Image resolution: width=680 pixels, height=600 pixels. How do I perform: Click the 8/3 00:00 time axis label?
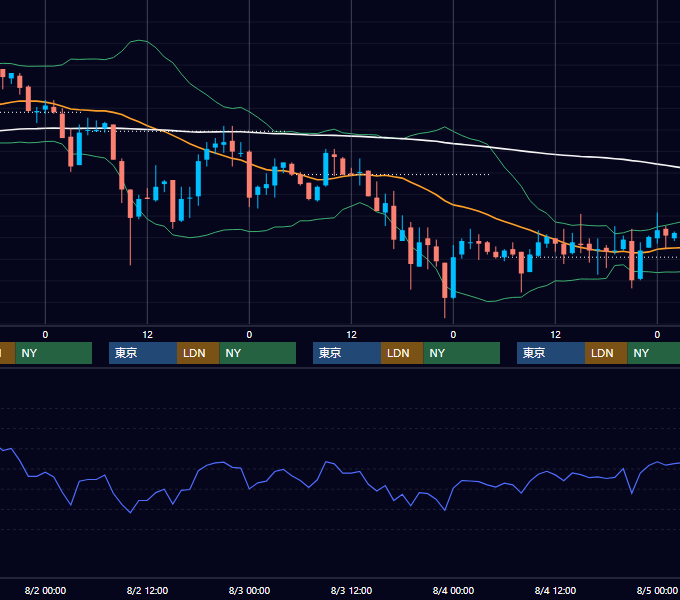coord(249,590)
